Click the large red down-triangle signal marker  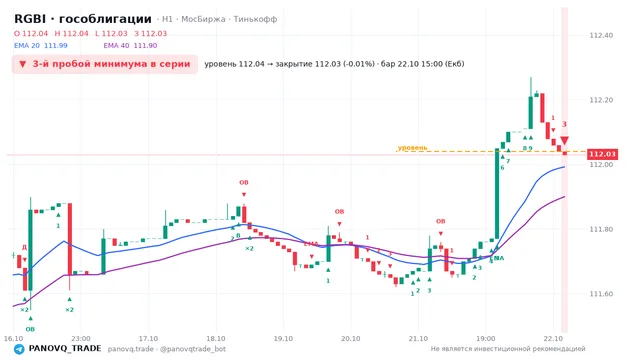564,140
